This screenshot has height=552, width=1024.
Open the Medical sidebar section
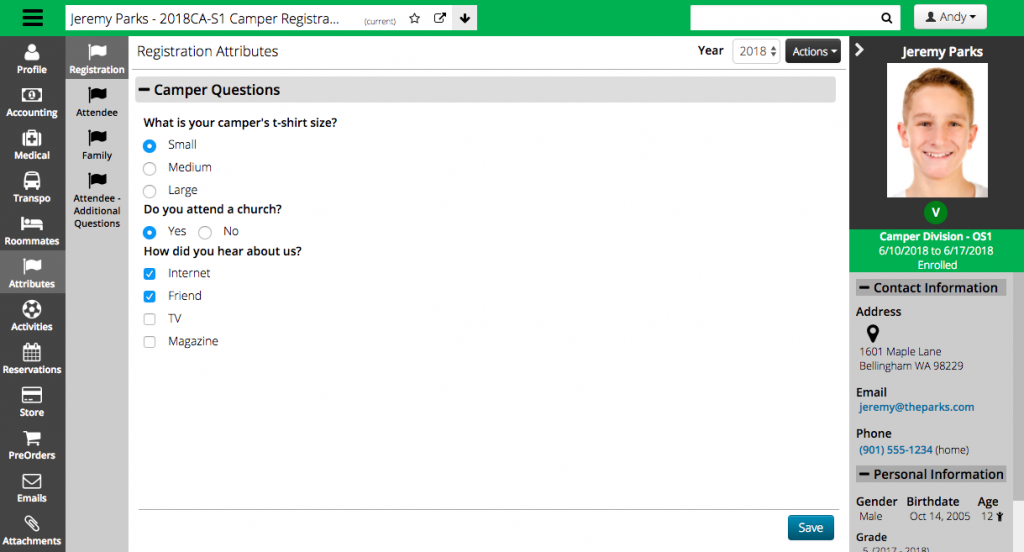[32, 145]
